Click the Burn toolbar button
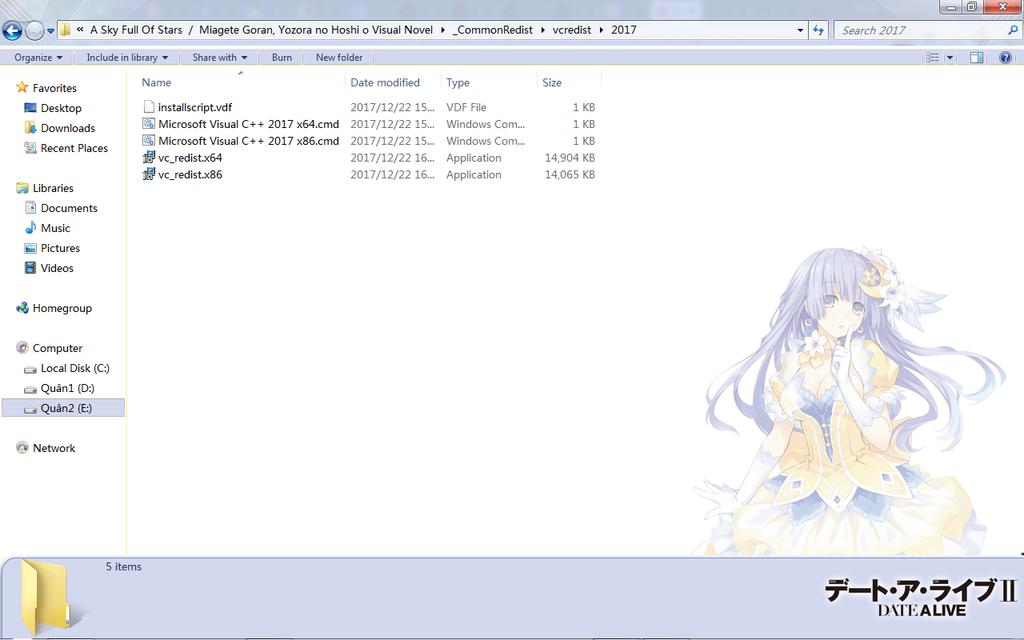Image resolution: width=1024 pixels, height=640 pixels. click(x=281, y=57)
